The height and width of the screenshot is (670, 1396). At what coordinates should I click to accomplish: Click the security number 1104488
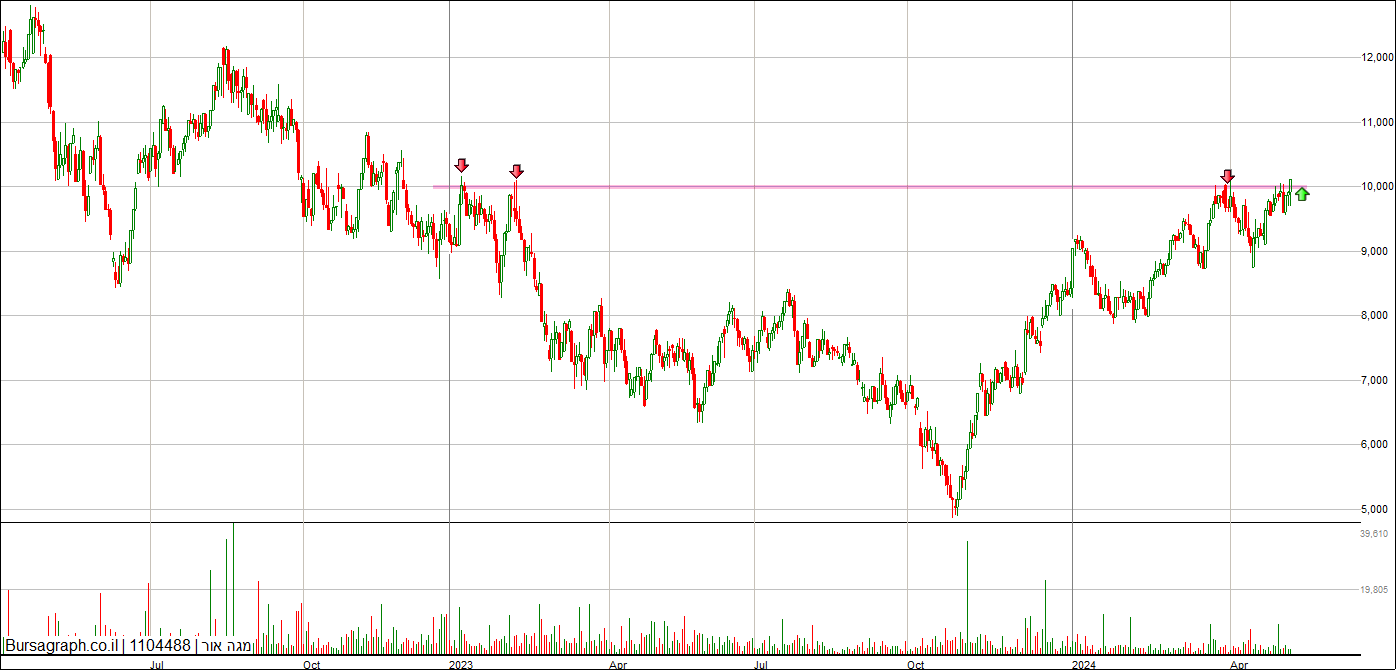(160, 646)
